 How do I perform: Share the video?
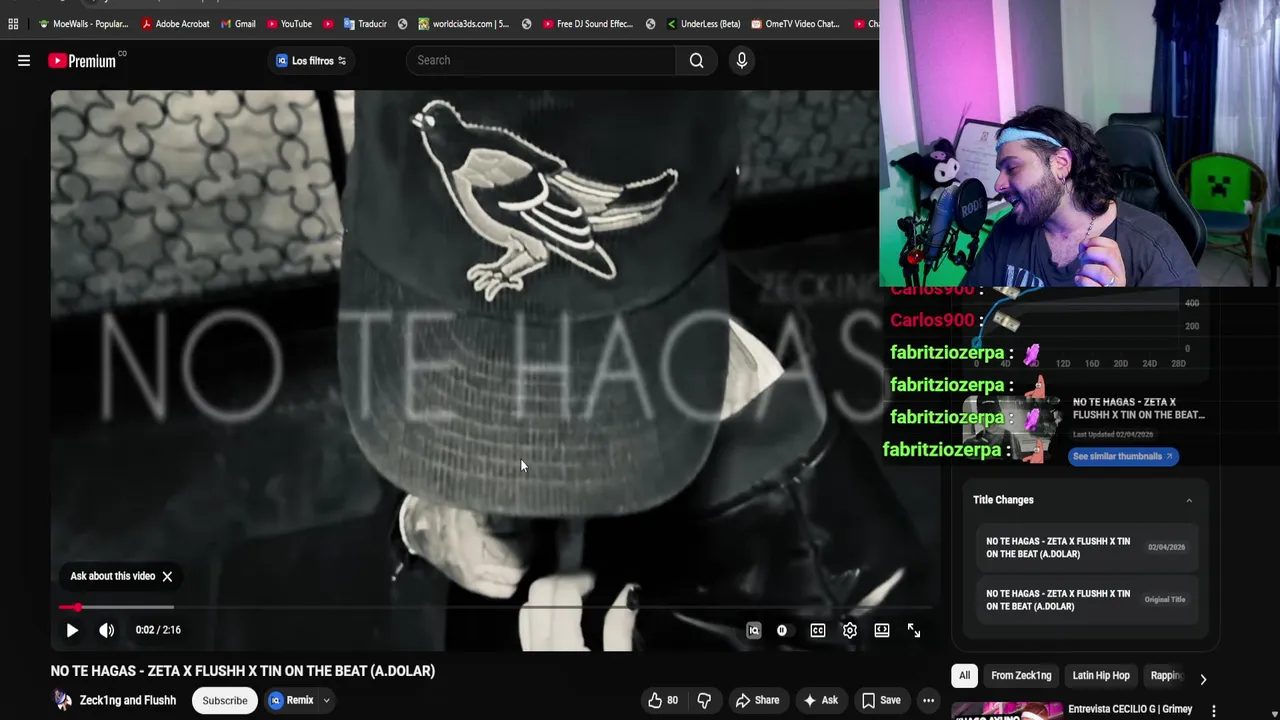click(757, 700)
